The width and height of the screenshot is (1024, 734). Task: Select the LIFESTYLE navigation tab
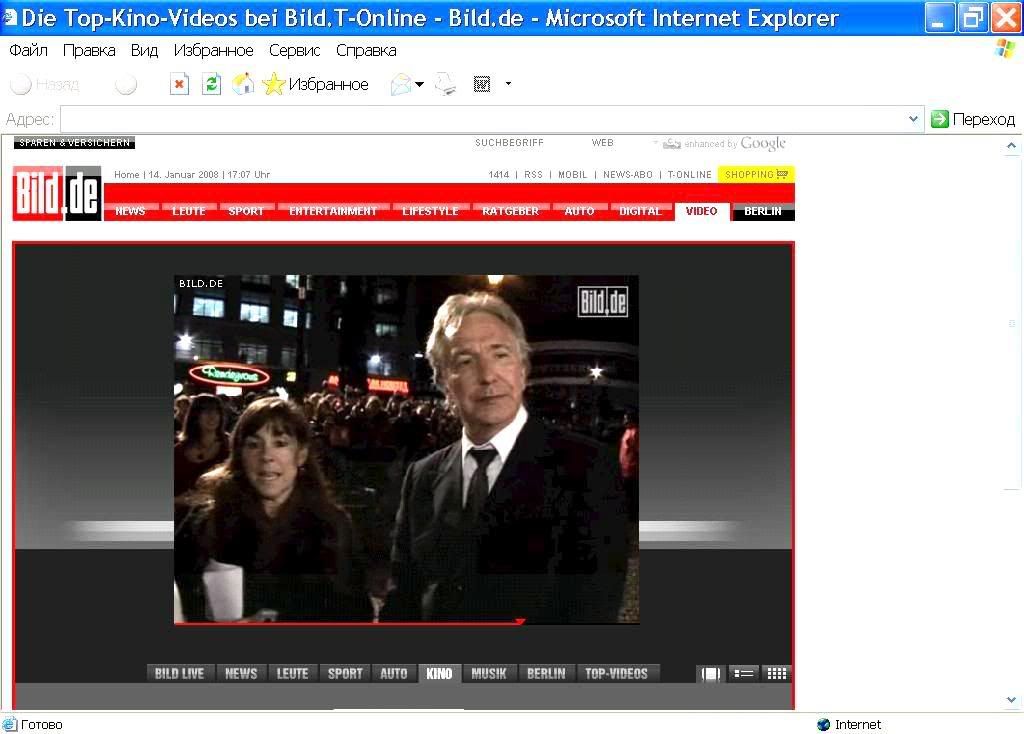[x=430, y=211]
